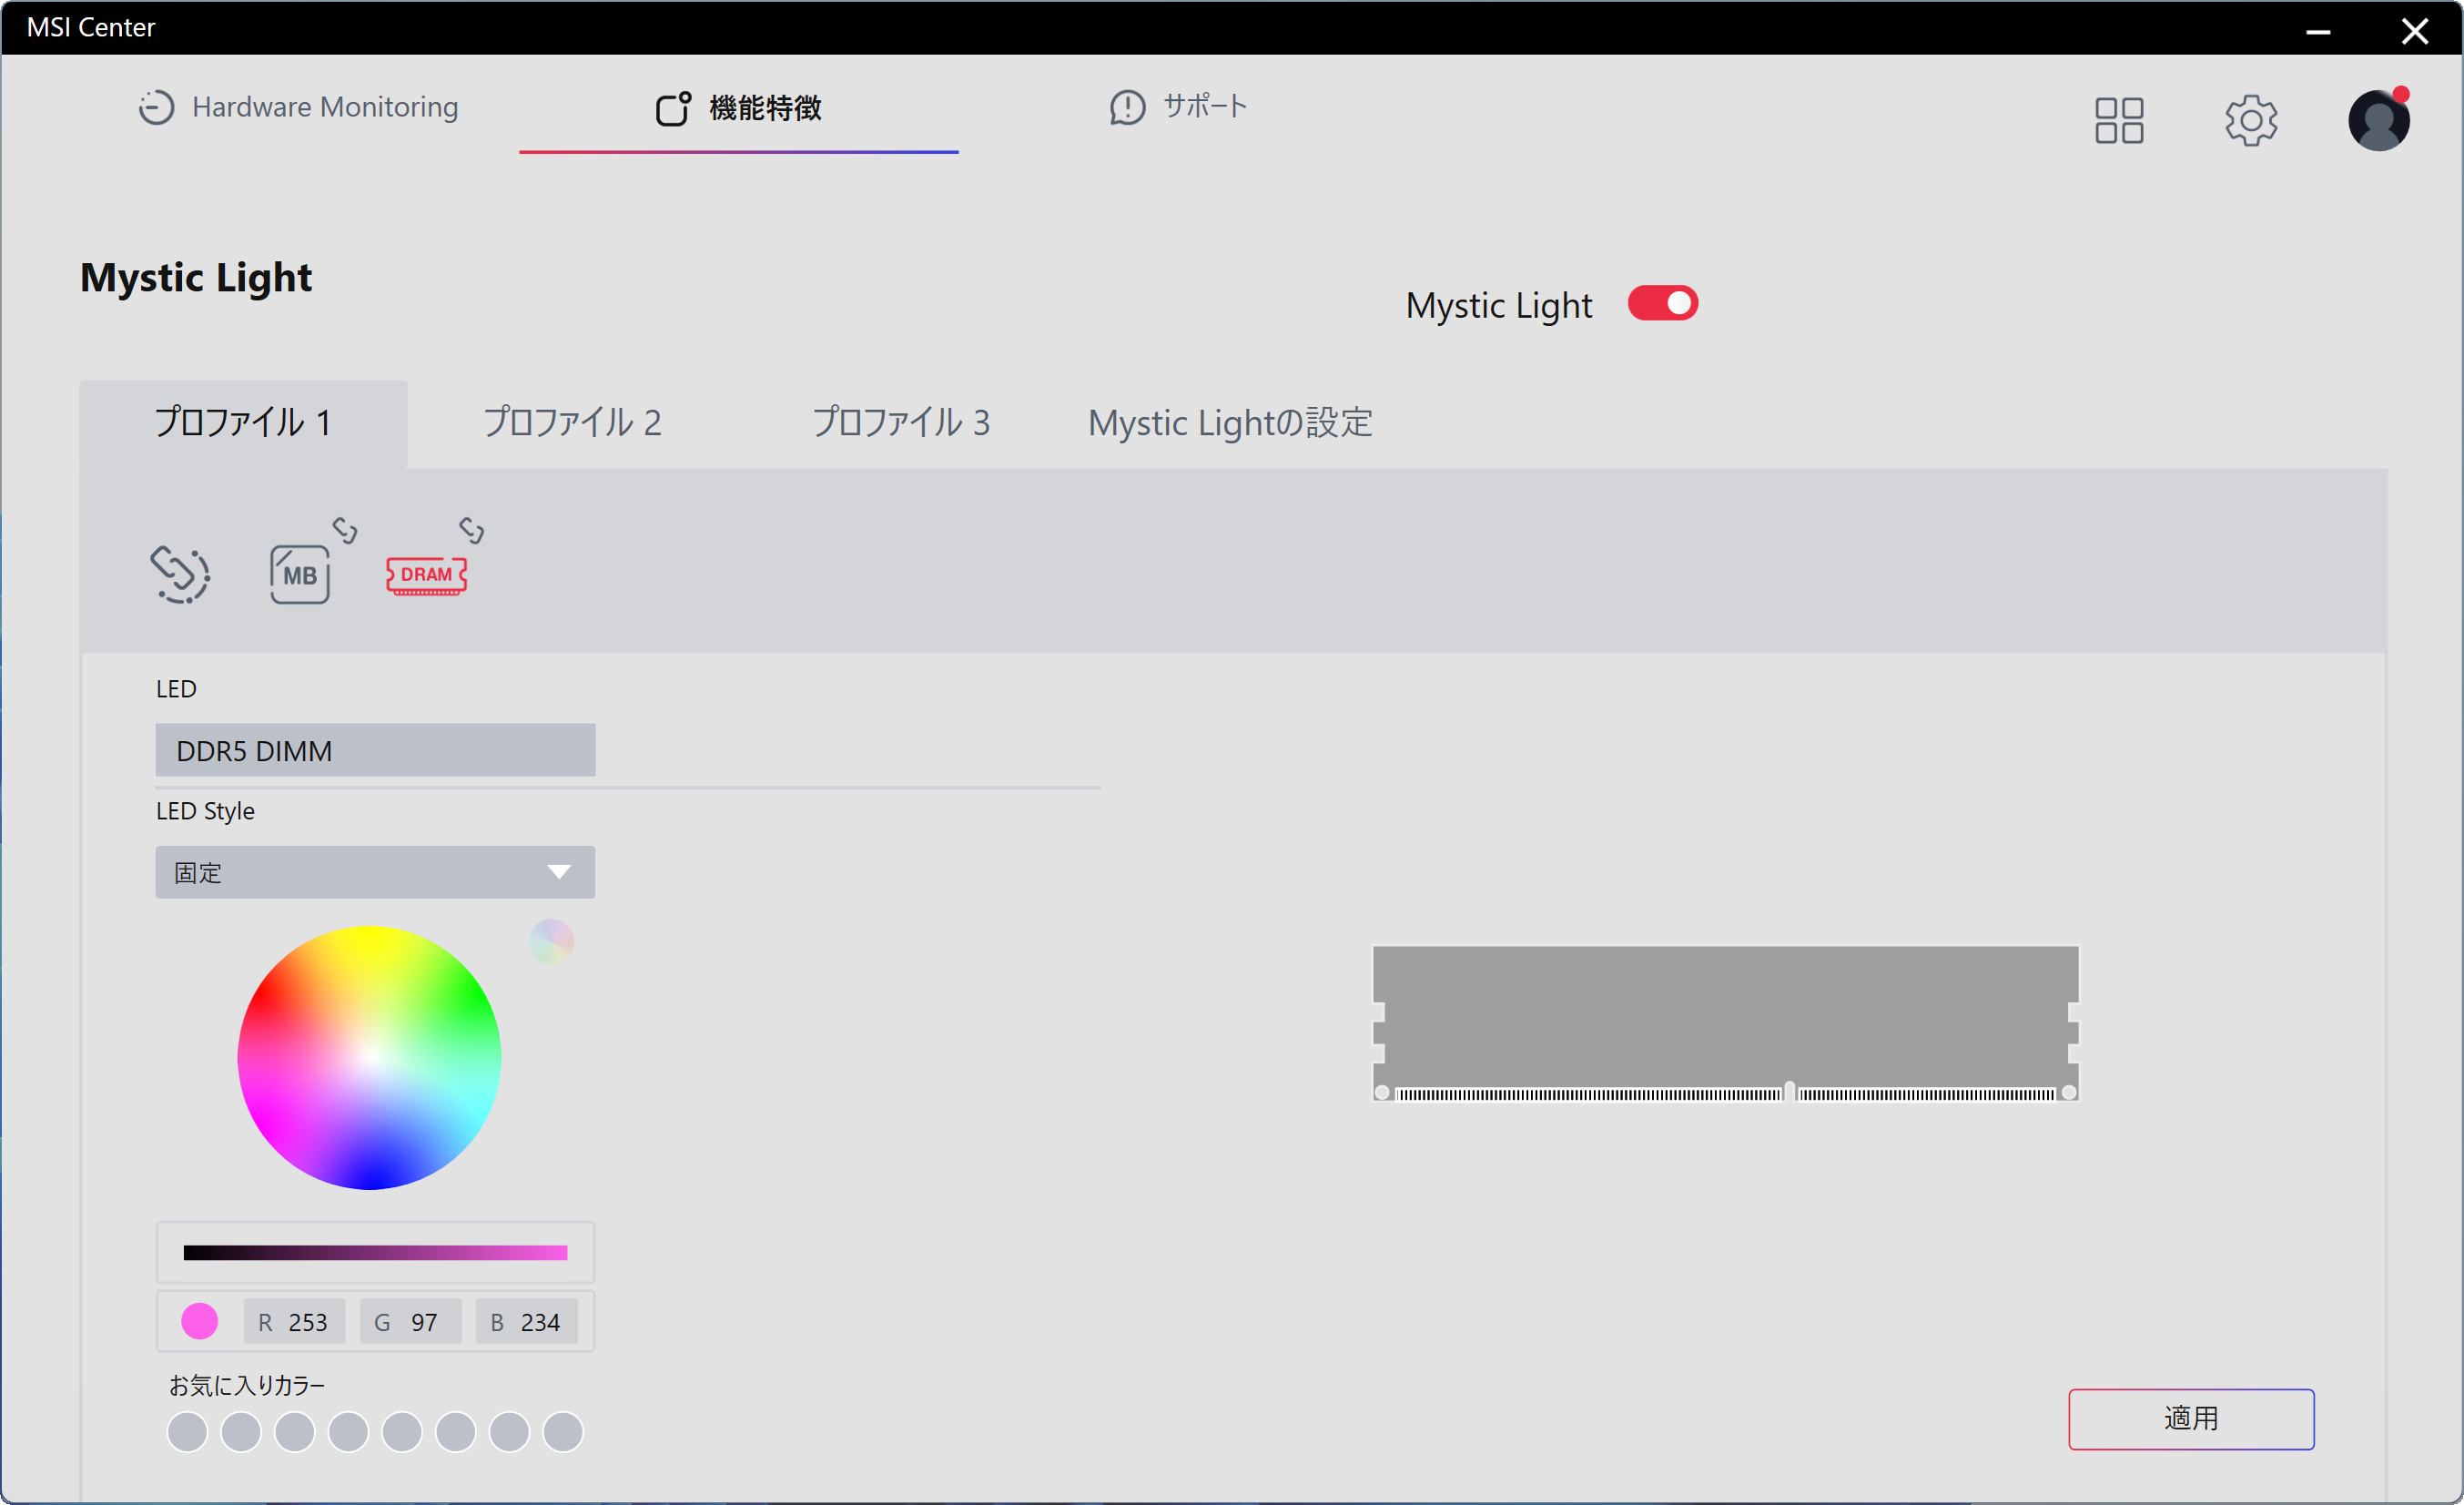The height and width of the screenshot is (1505, 2464).
Task: Select the fourth favorite color slot
Action: pos(348,1432)
